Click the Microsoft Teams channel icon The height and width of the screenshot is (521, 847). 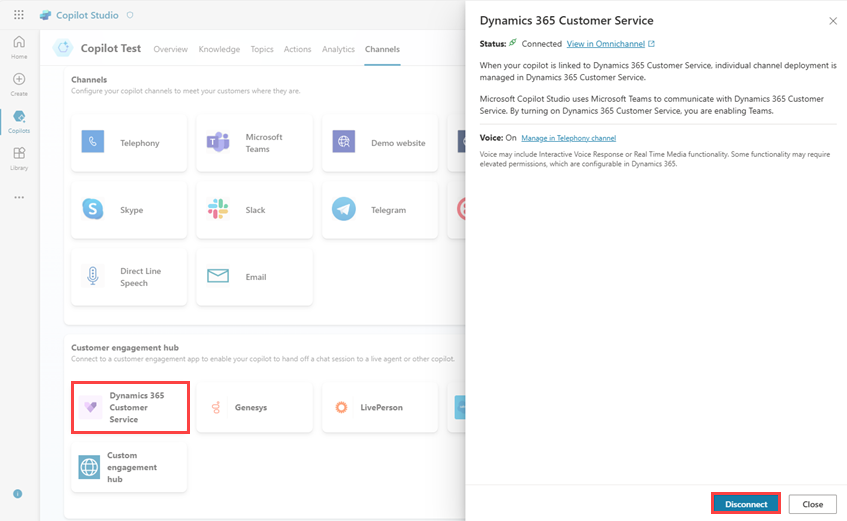pyautogui.click(x=218, y=142)
